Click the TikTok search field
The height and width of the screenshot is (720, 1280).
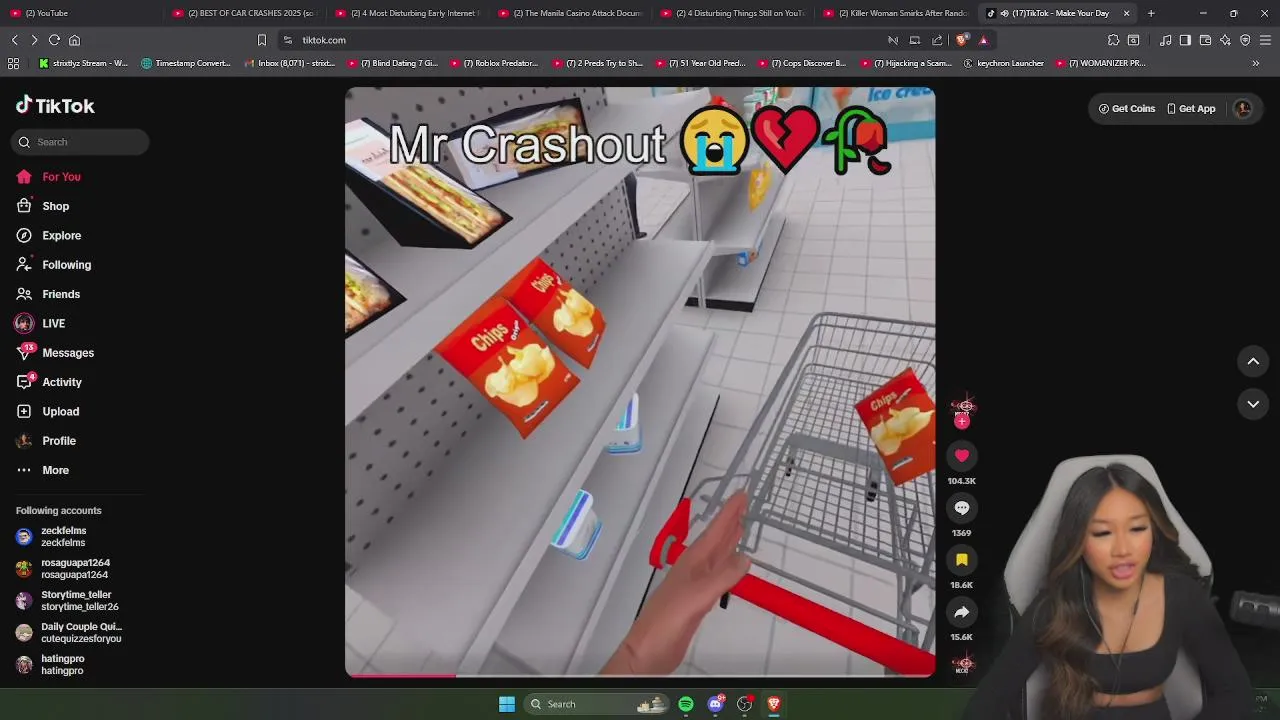(x=80, y=142)
